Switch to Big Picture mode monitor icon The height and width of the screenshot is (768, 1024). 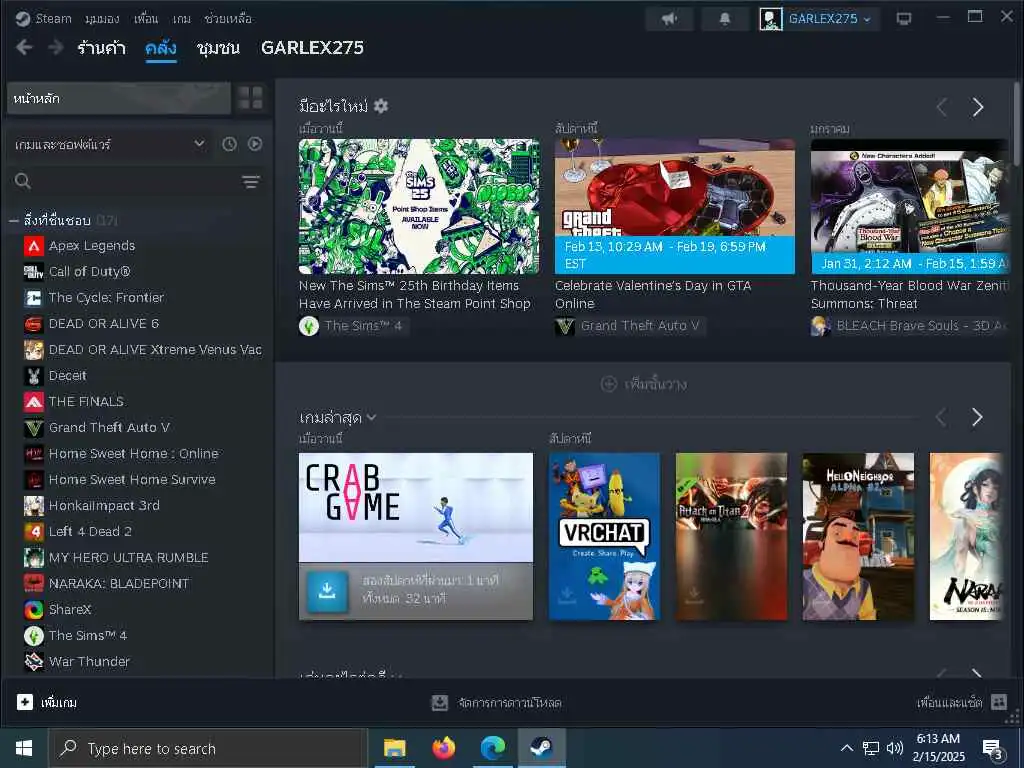pyautogui.click(x=904, y=18)
